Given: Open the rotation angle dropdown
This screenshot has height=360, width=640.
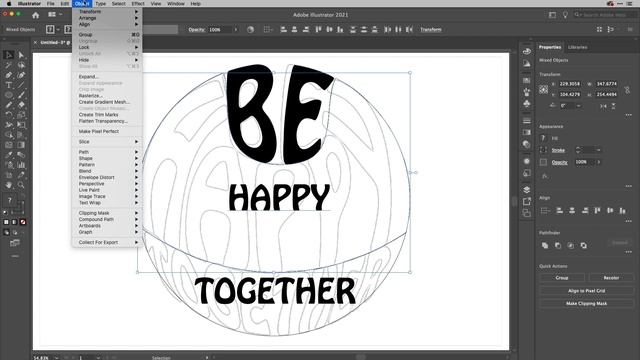Looking at the screenshot, I should pos(578,106).
